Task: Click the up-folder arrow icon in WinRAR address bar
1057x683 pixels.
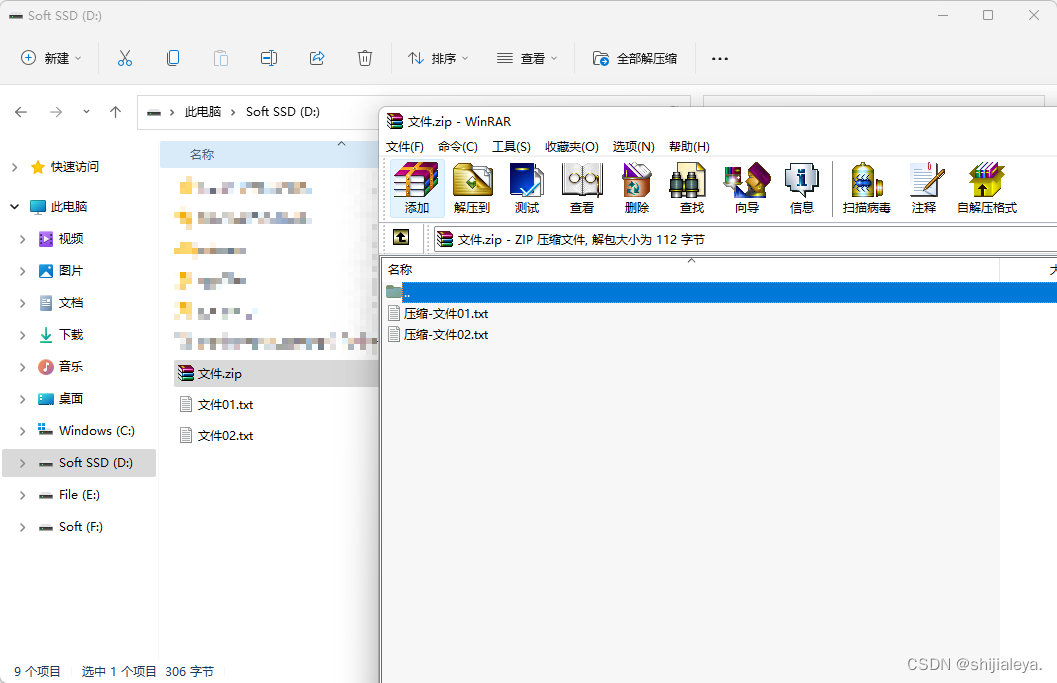Action: [401, 237]
